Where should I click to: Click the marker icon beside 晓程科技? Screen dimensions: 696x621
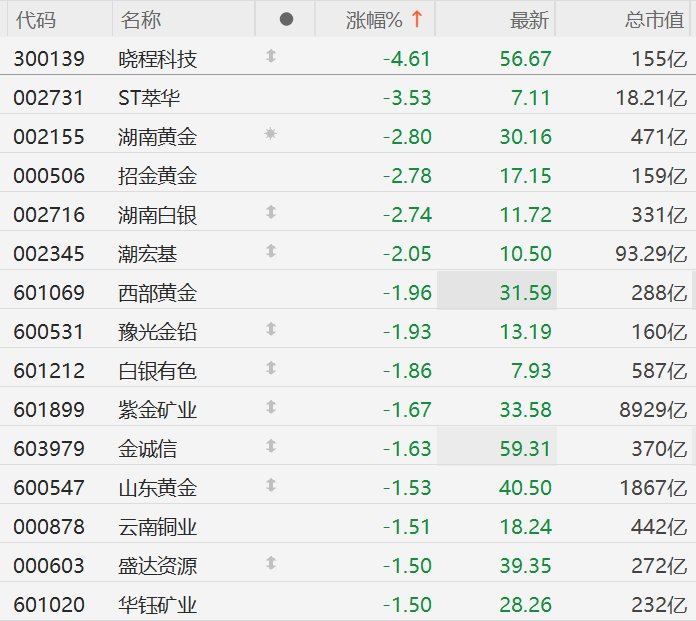point(270,57)
